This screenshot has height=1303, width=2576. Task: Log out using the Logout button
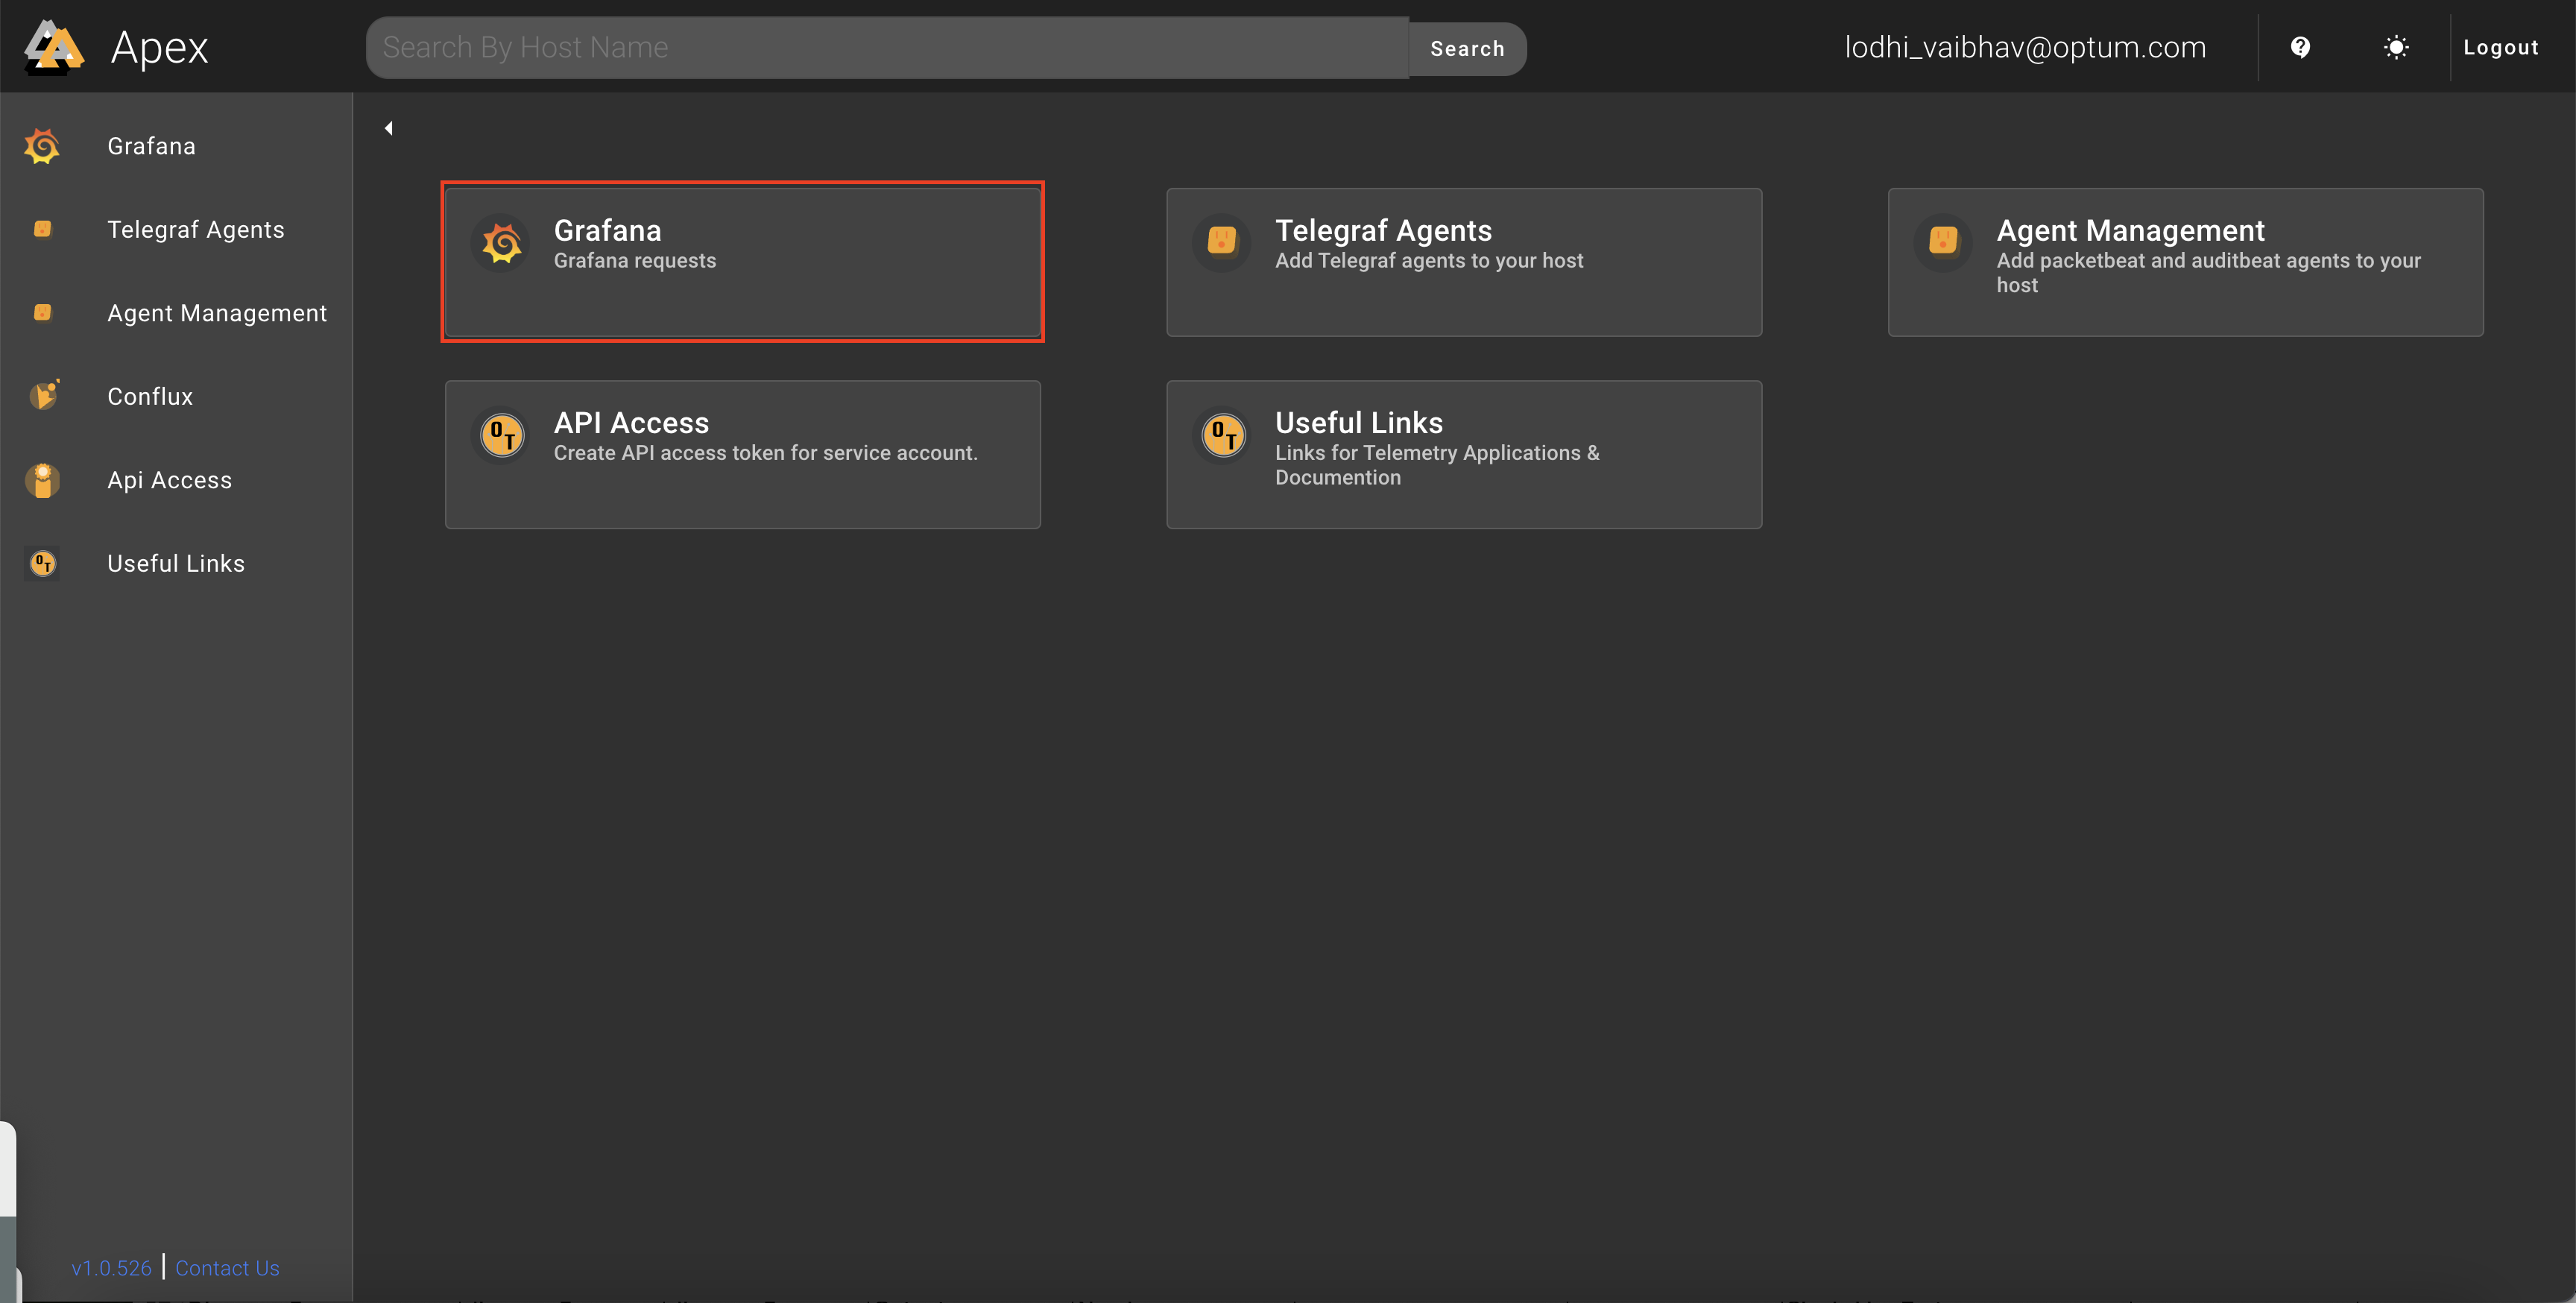point(2500,47)
